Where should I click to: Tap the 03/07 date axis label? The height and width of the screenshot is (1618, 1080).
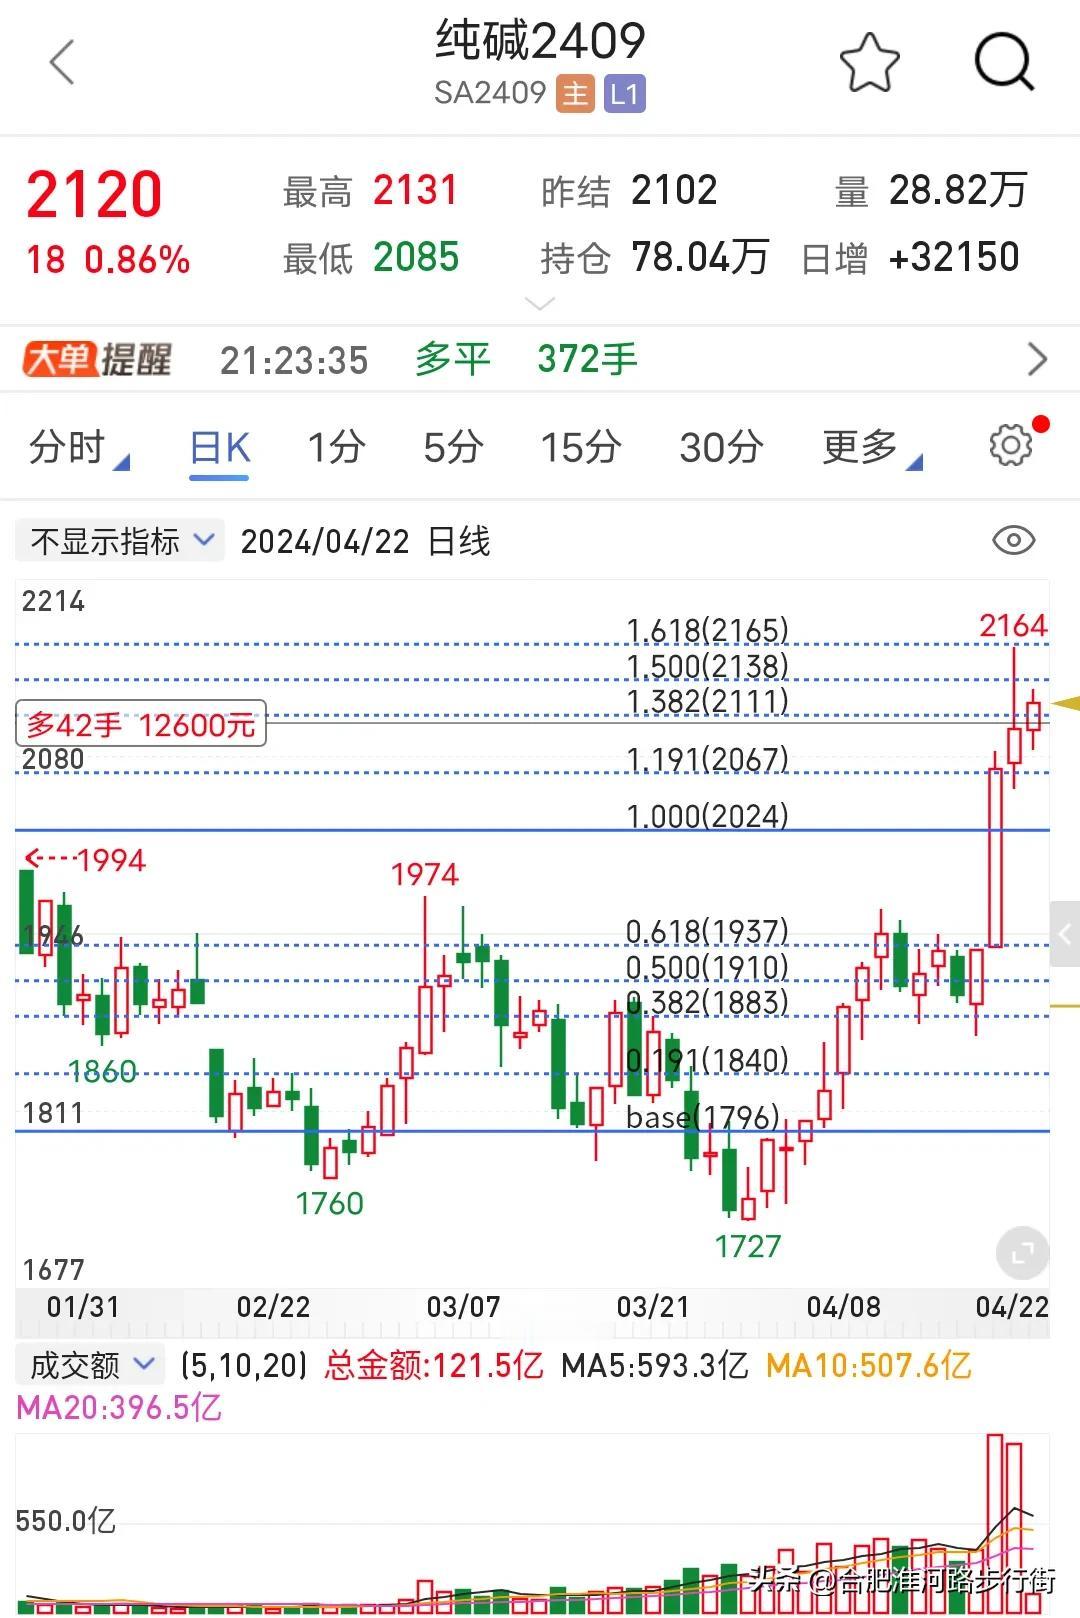pyautogui.click(x=463, y=1307)
